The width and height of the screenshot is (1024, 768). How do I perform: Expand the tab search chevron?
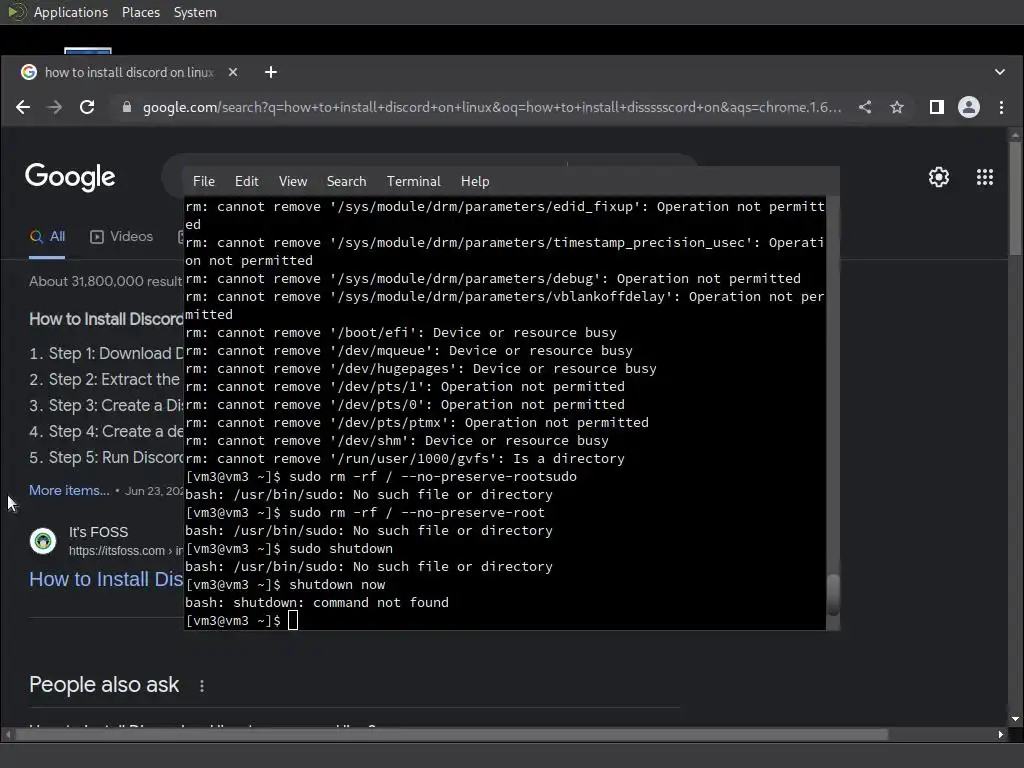[999, 72]
